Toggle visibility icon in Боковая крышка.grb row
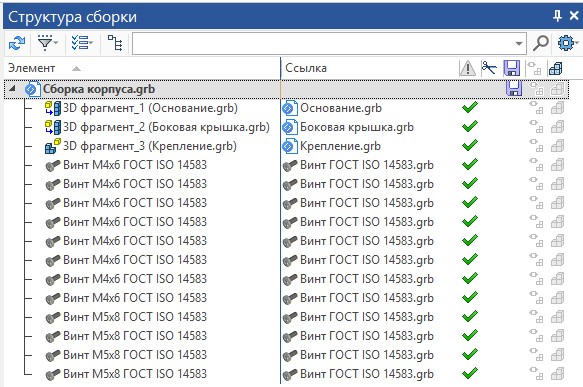583x387 pixels. coord(536,127)
